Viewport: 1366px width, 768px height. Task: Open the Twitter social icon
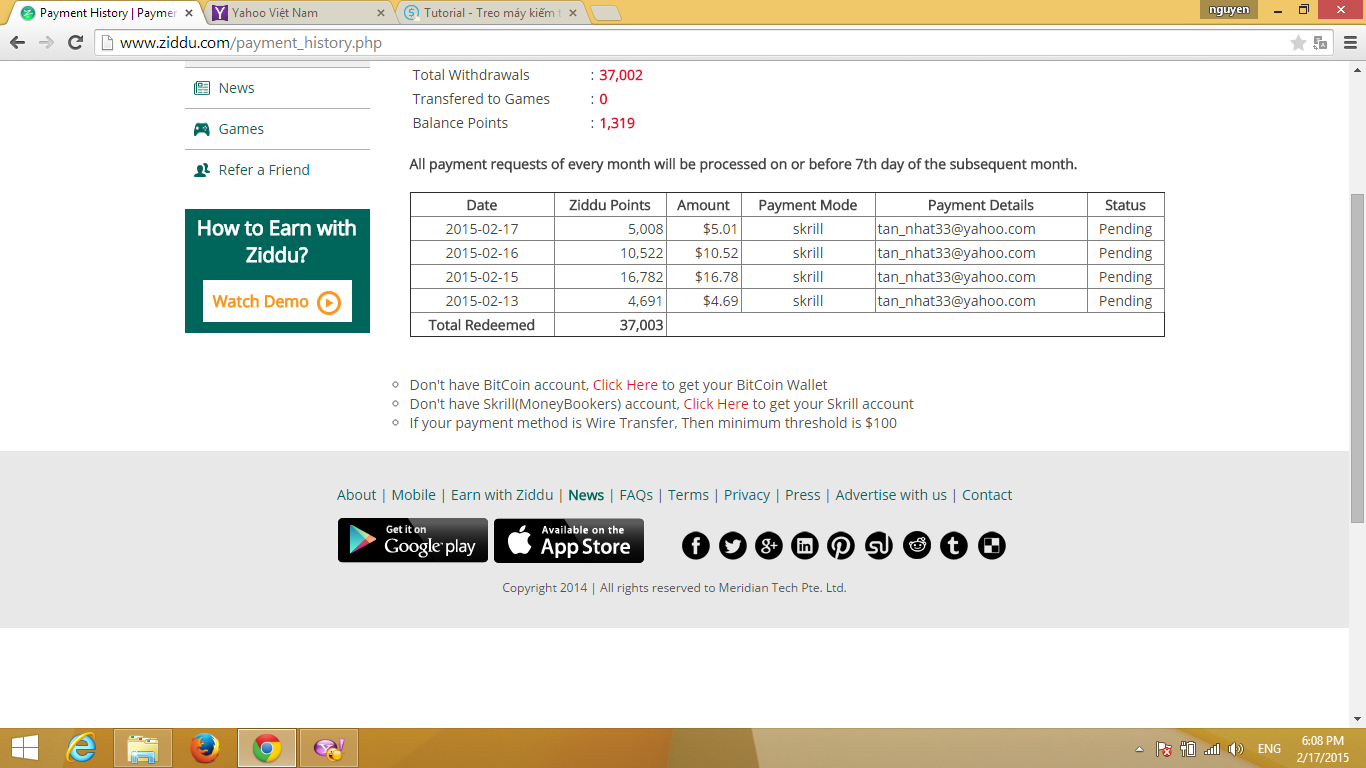pos(733,545)
